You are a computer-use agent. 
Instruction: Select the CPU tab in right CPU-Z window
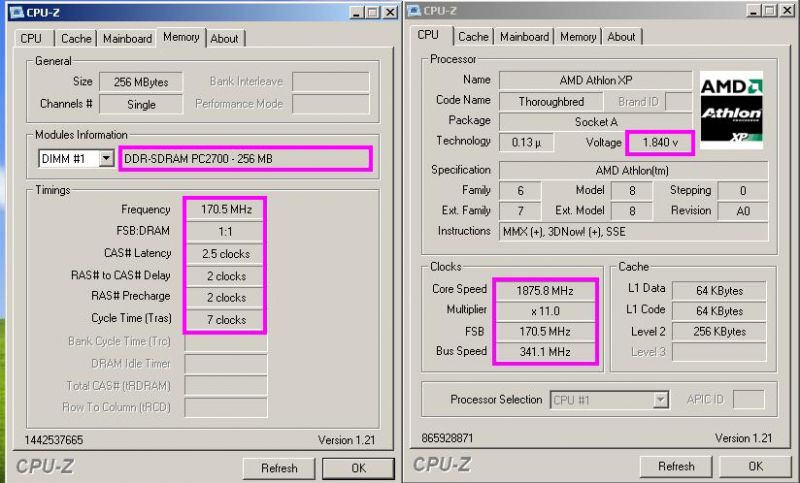click(x=429, y=35)
